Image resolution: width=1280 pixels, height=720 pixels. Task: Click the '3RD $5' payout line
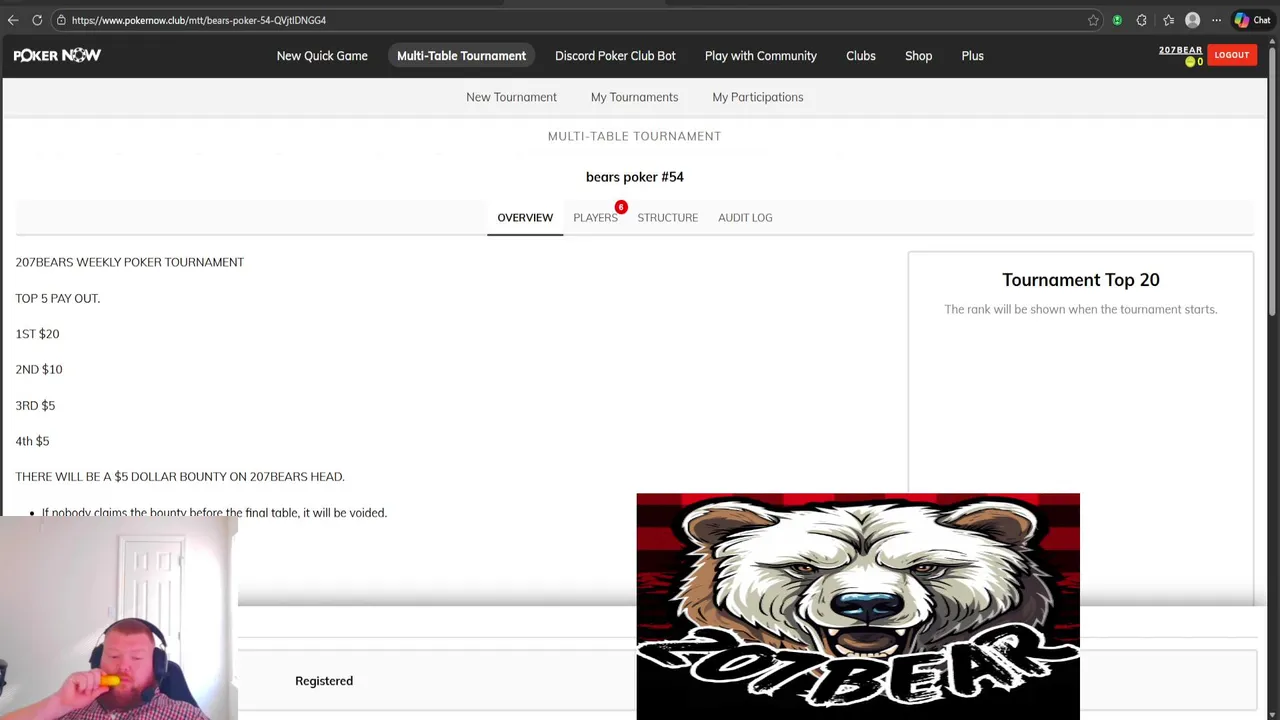click(x=35, y=405)
